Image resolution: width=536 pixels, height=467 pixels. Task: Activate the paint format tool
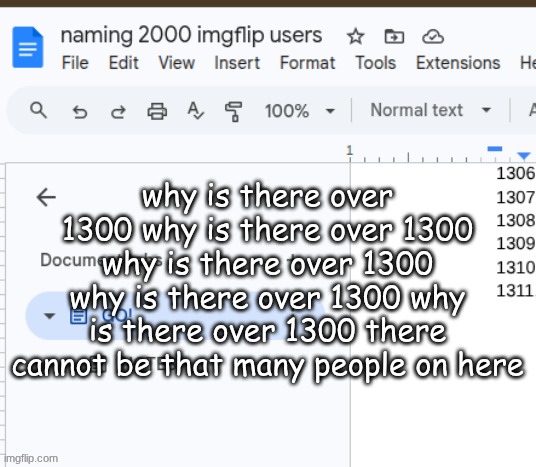click(x=234, y=111)
